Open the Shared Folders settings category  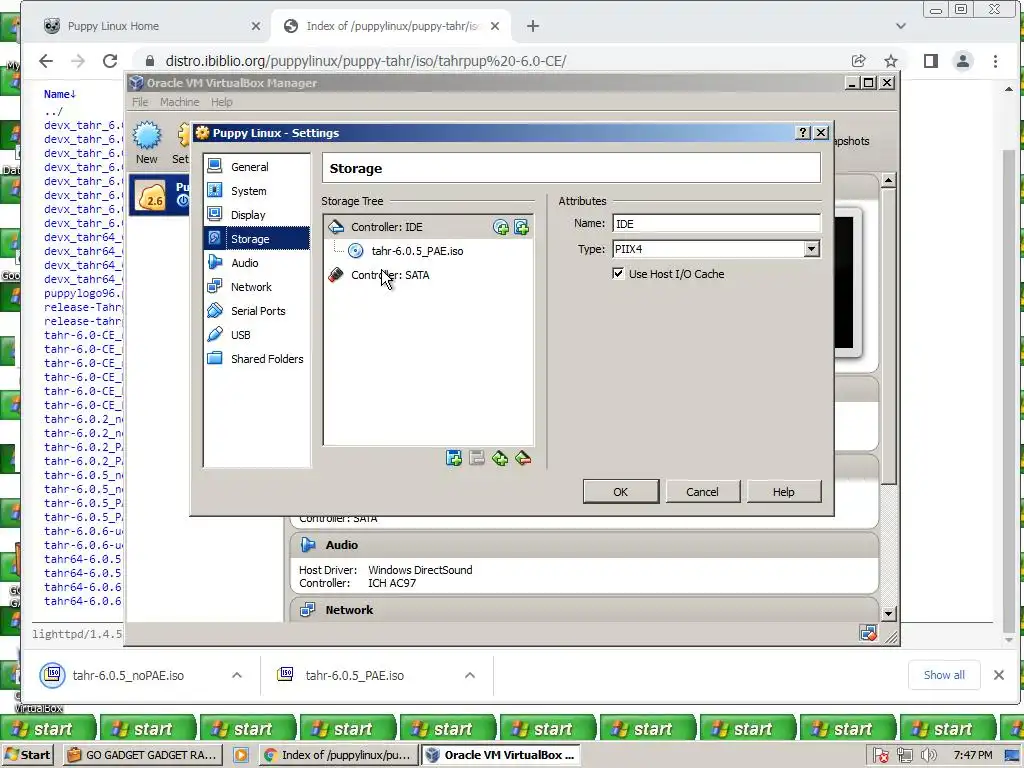coord(257,359)
